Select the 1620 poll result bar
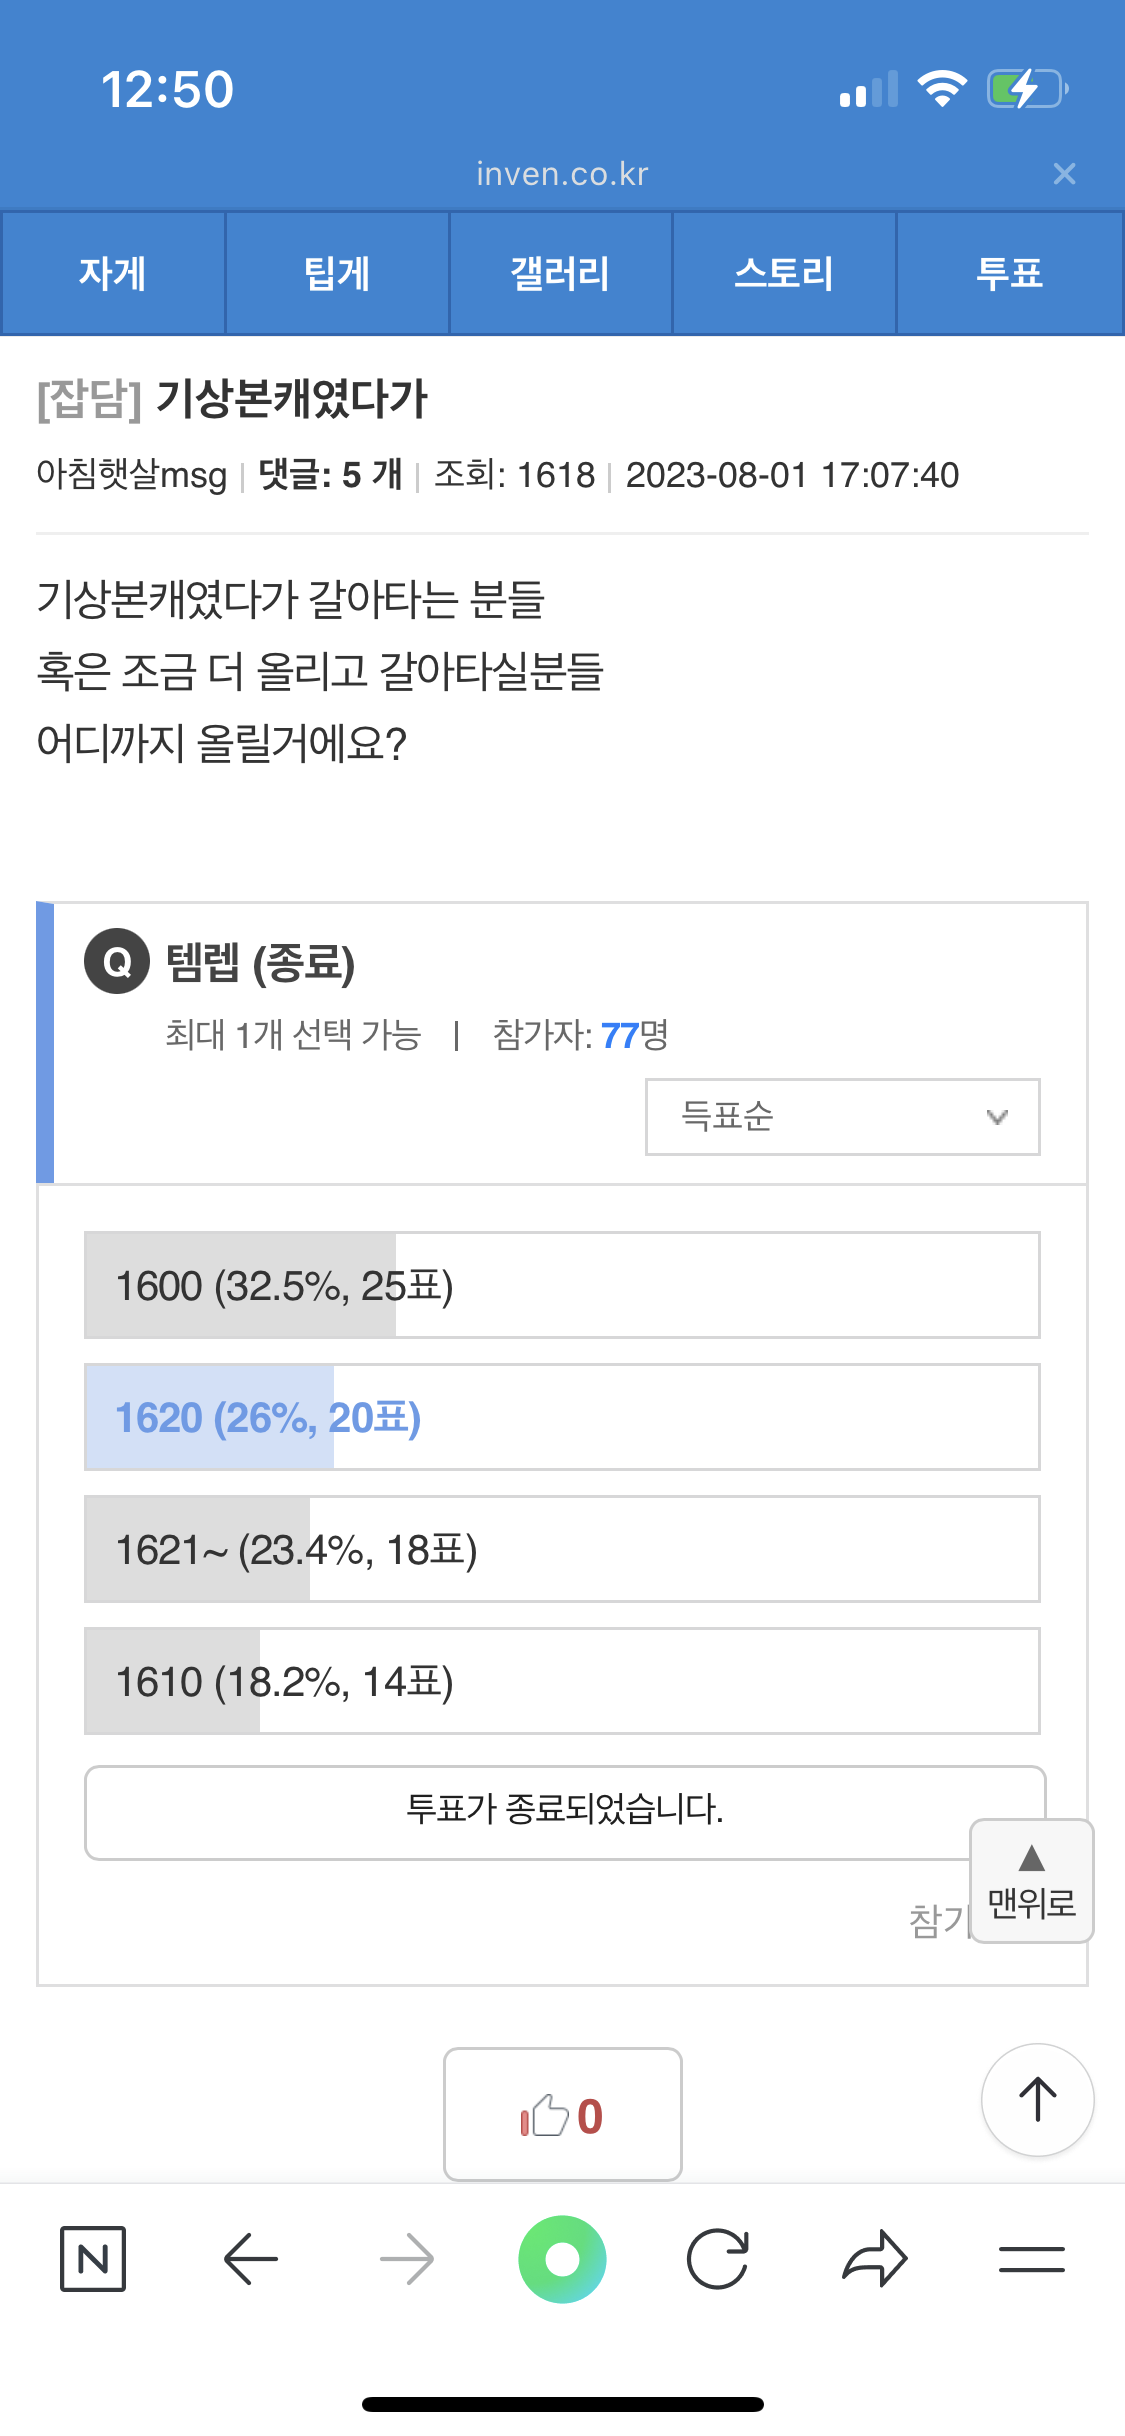This screenshot has height=2436, width=1125. pyautogui.click(x=562, y=1417)
